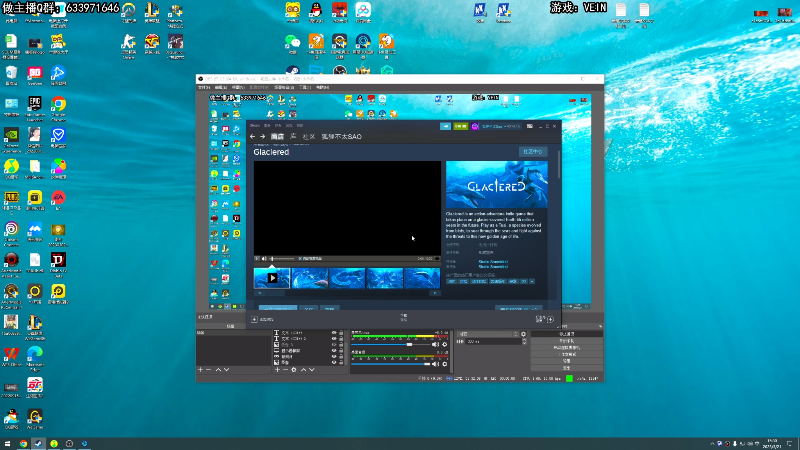
Task: Move selected source down in OBS
Action: (312, 369)
